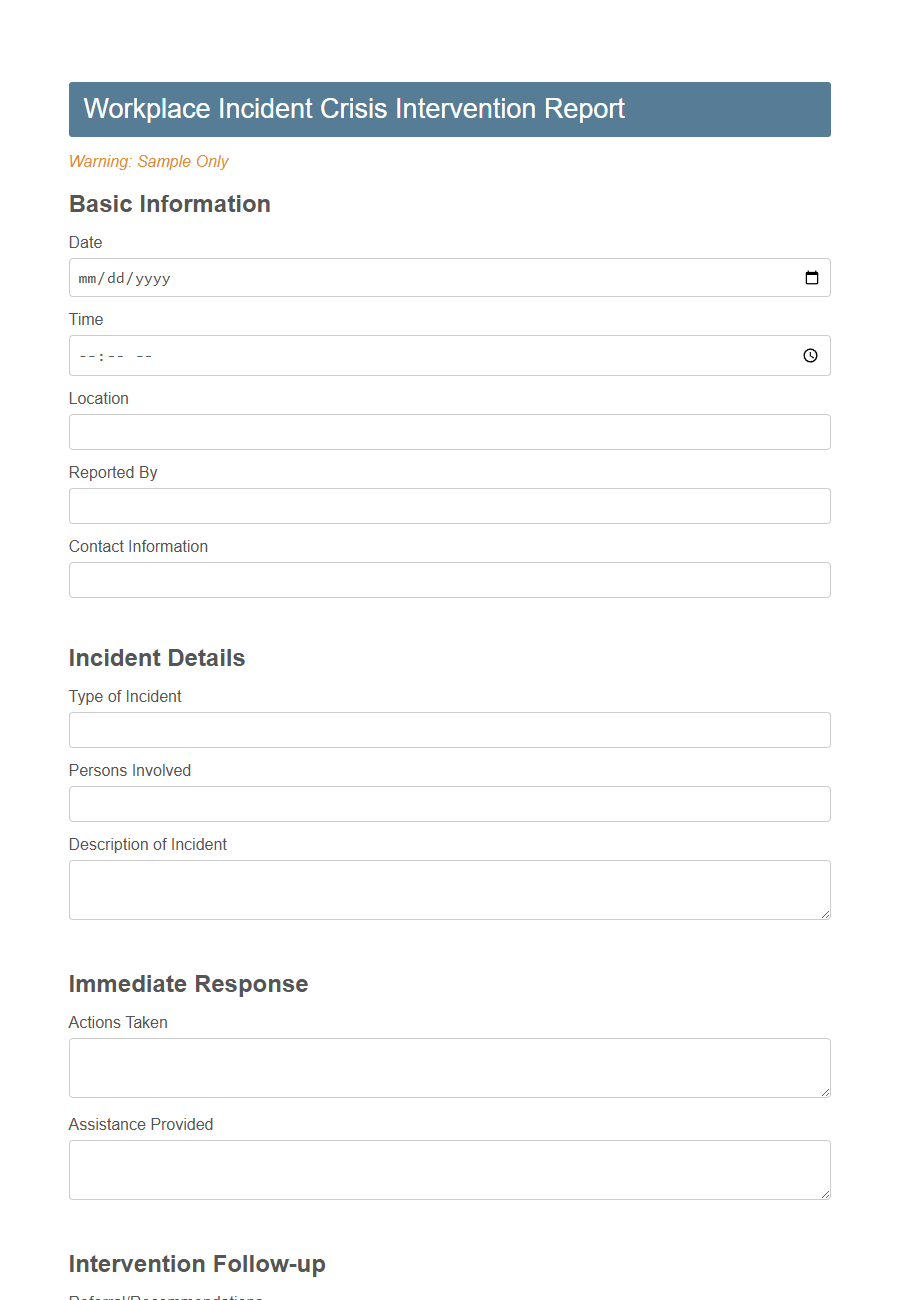This screenshot has width=900, height=1300.
Task: Click the report title banner
Action: point(354,109)
